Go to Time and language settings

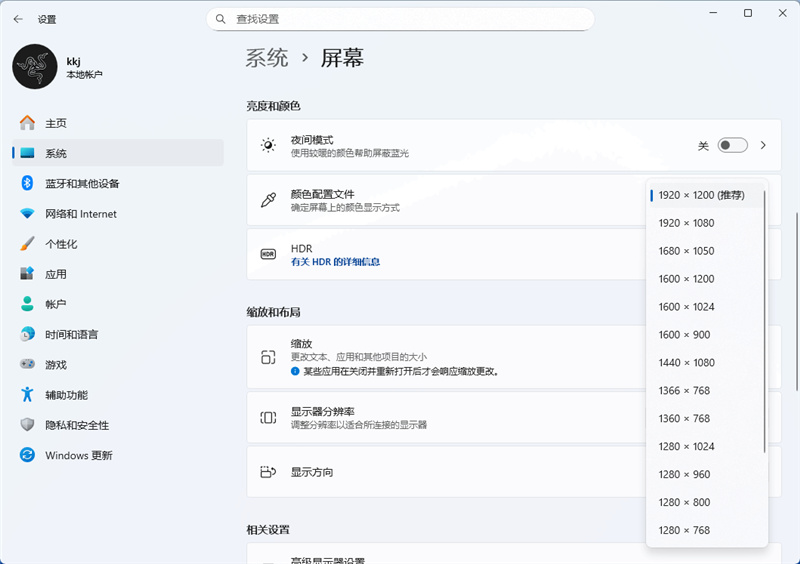pos(71,334)
